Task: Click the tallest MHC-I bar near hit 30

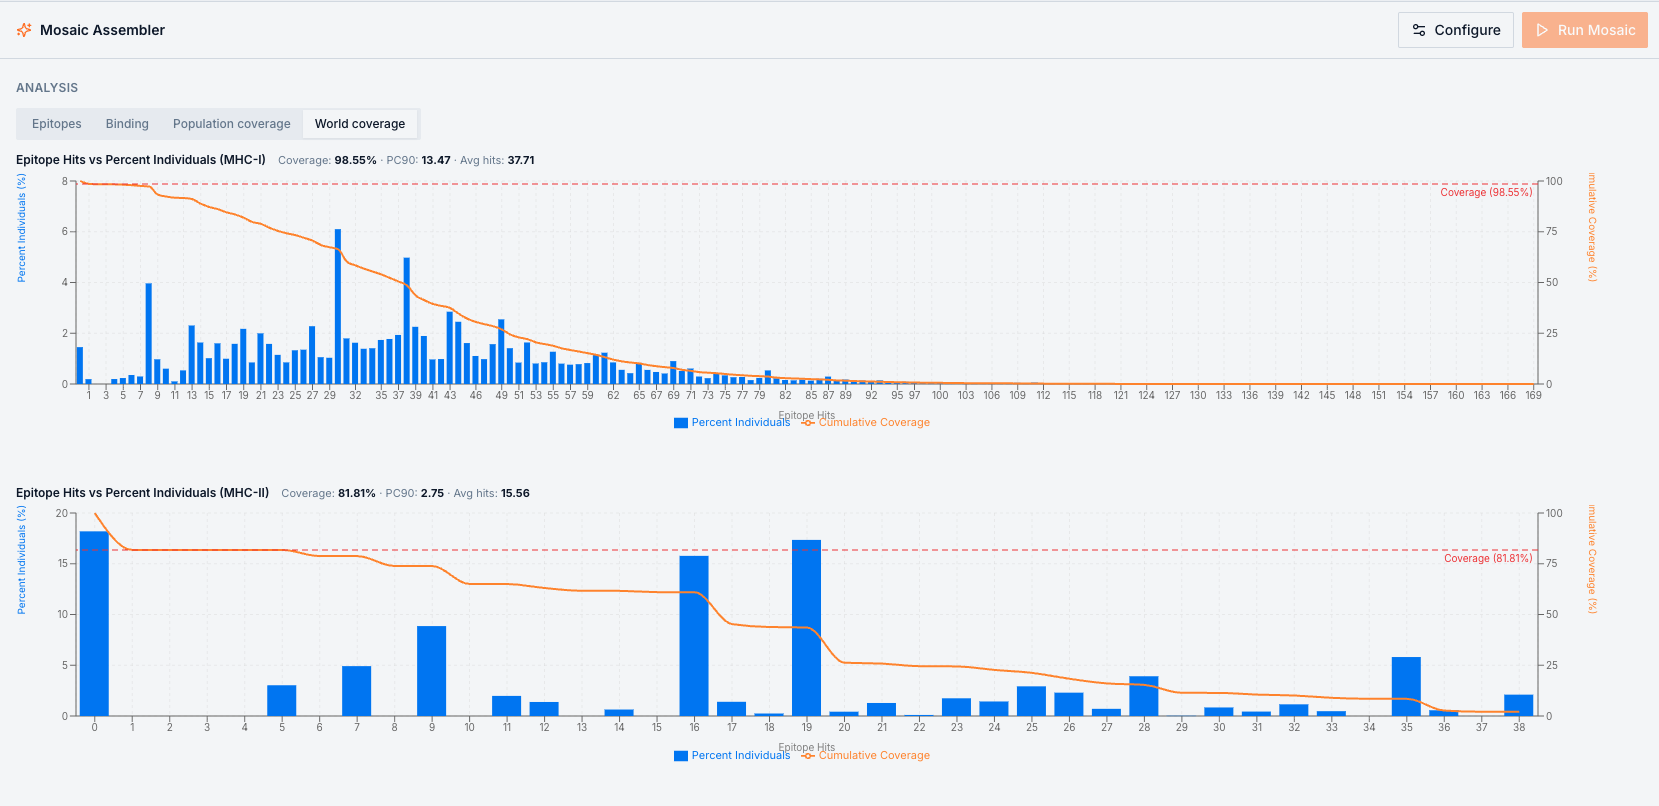Action: coord(338,306)
